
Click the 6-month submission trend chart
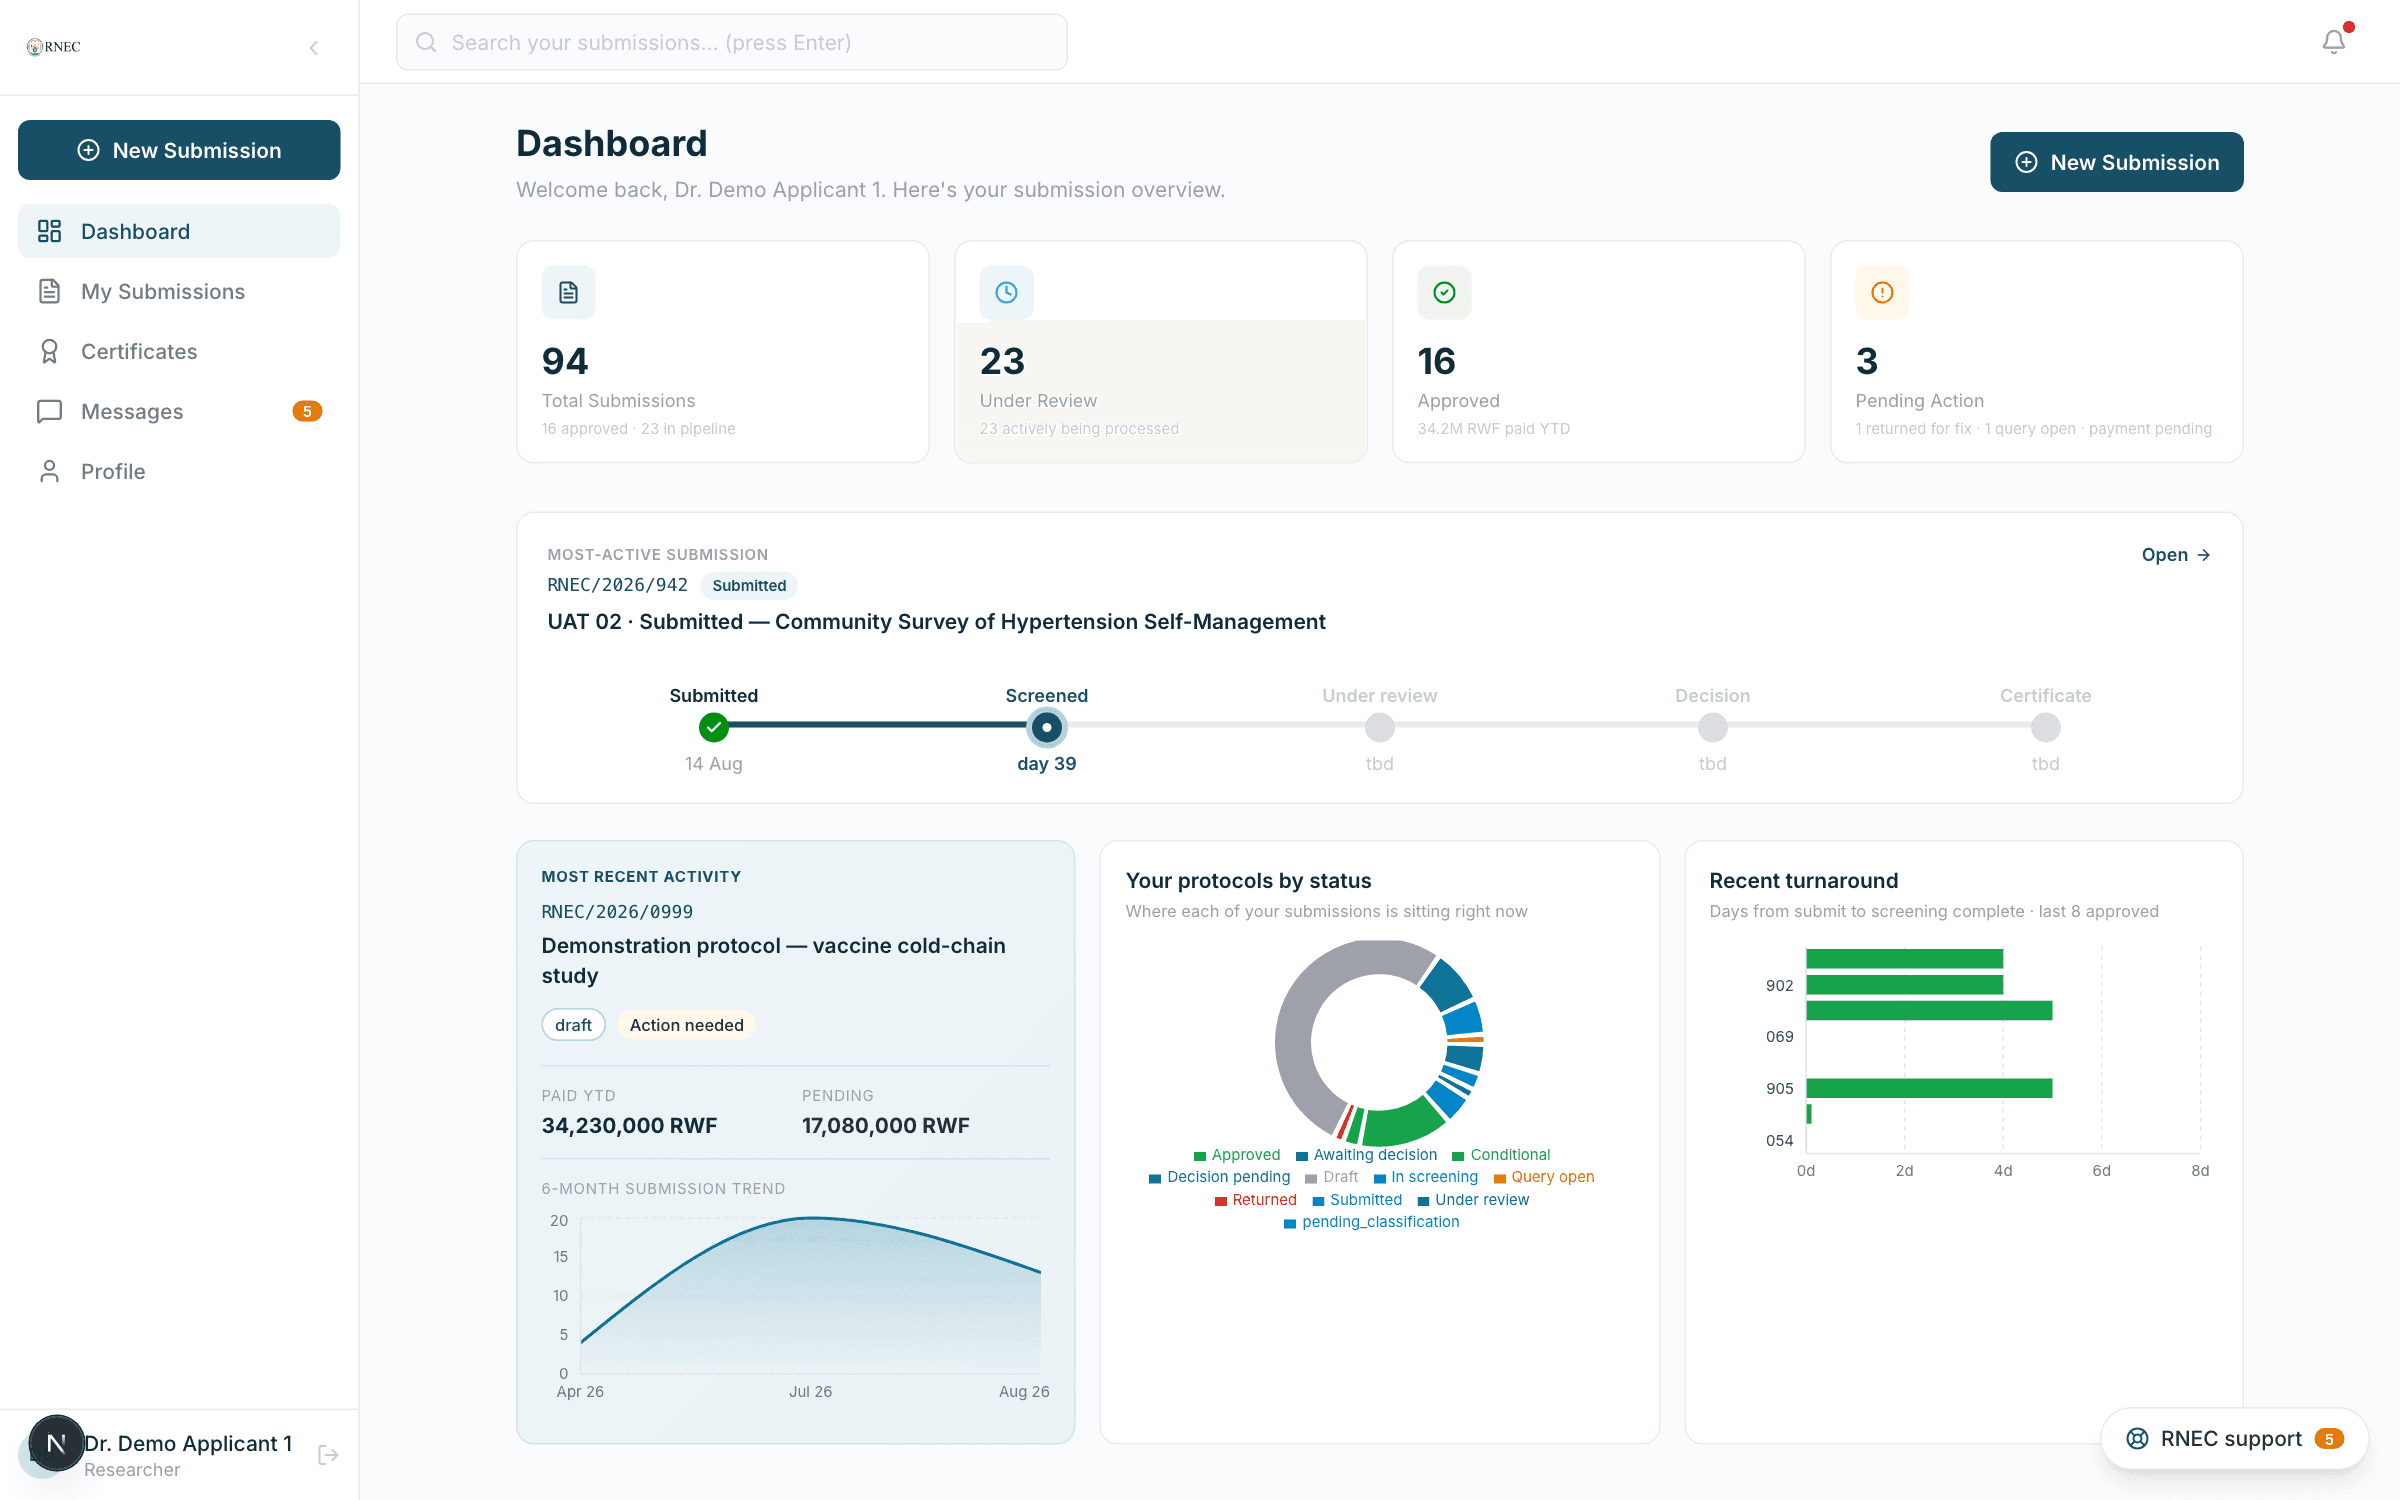click(810, 1295)
